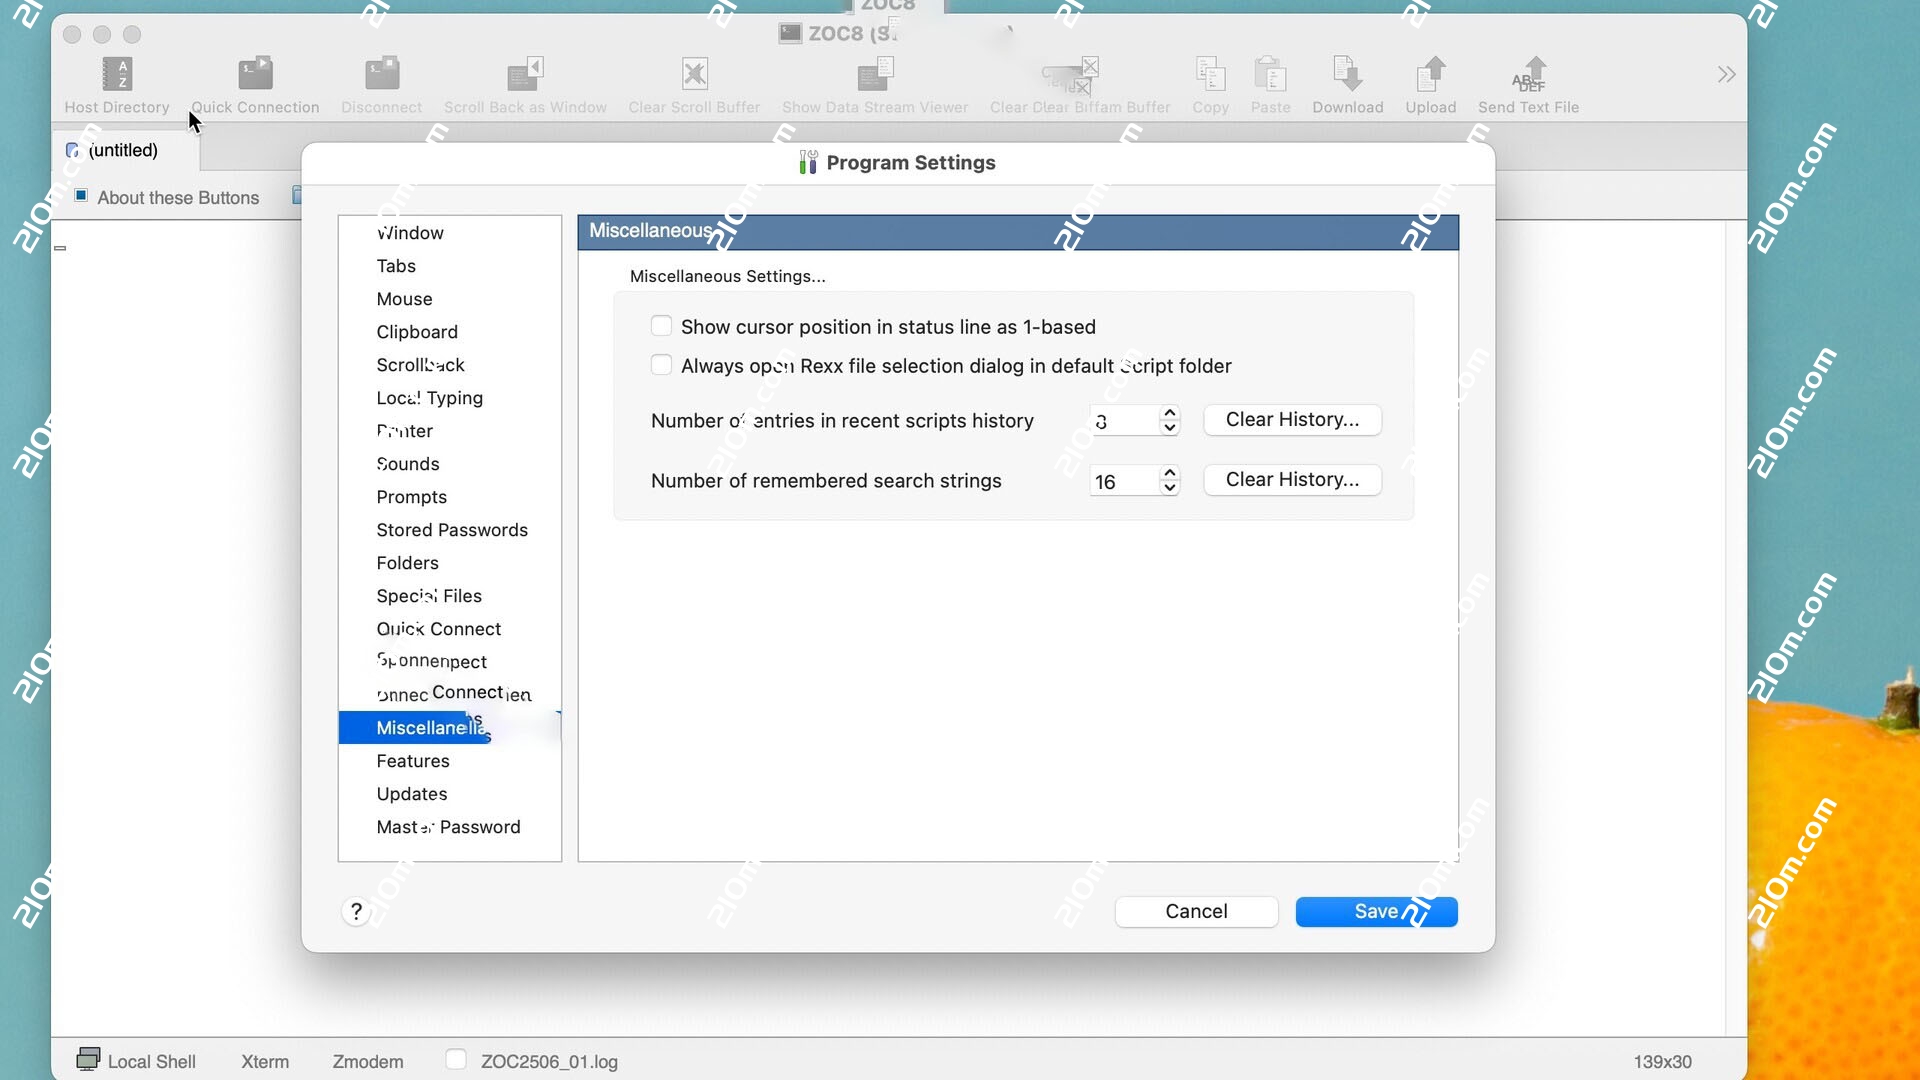Click Zmodem in the status bar

point(368,1061)
